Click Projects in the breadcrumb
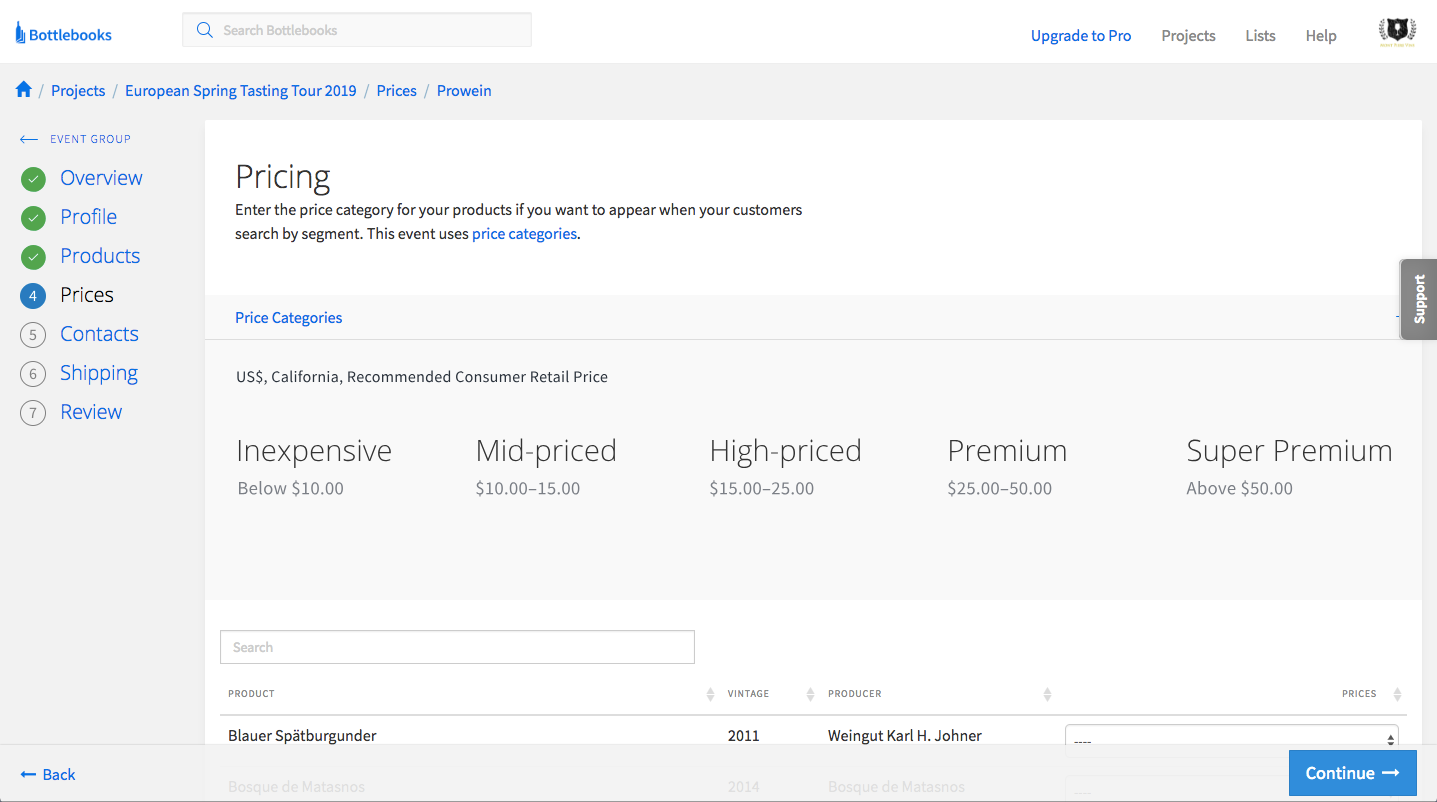Viewport: 1437px width, 802px height. coord(78,91)
